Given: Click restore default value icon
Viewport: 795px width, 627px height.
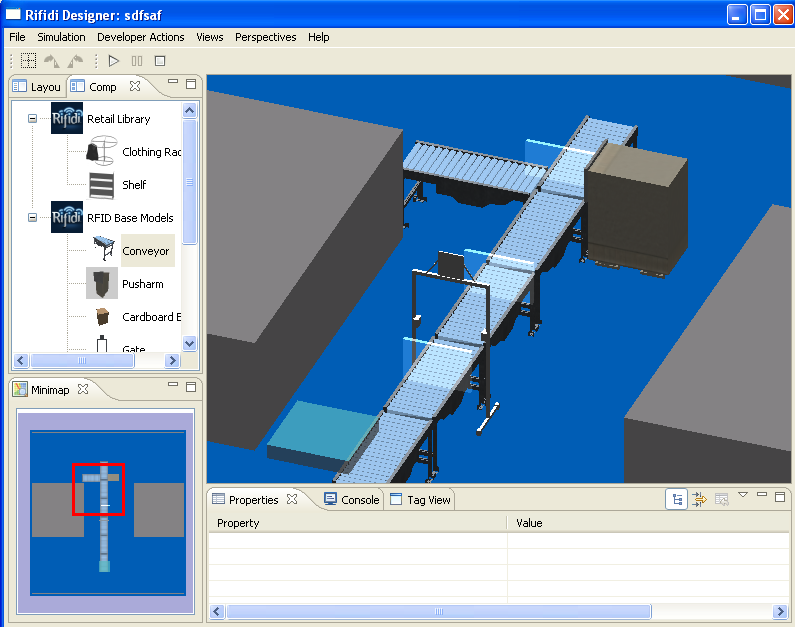Looking at the screenshot, I should [721, 499].
